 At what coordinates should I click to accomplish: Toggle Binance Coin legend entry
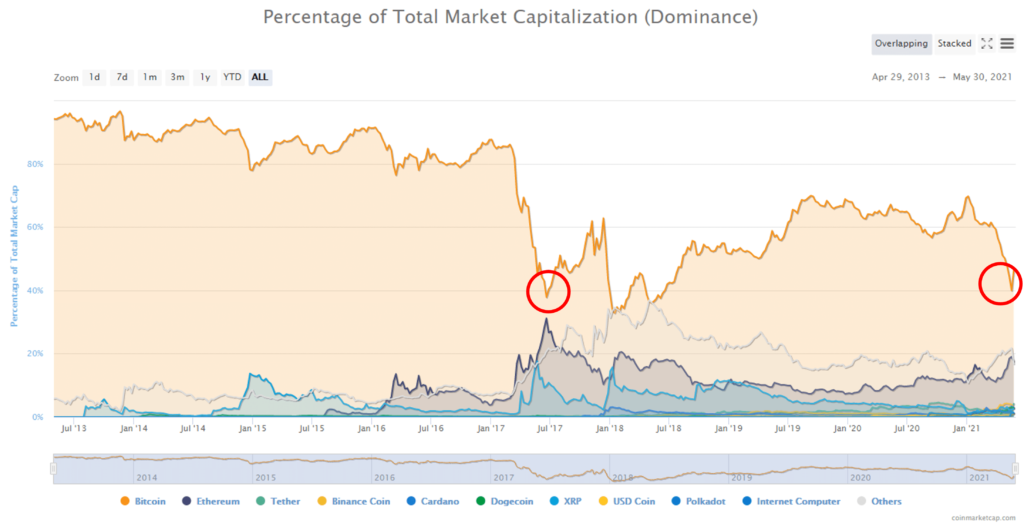(x=353, y=502)
